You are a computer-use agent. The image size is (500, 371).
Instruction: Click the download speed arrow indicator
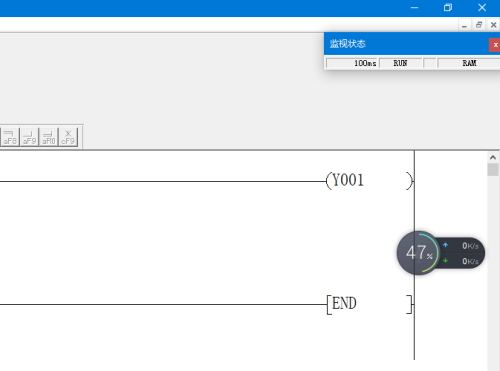pos(445,261)
